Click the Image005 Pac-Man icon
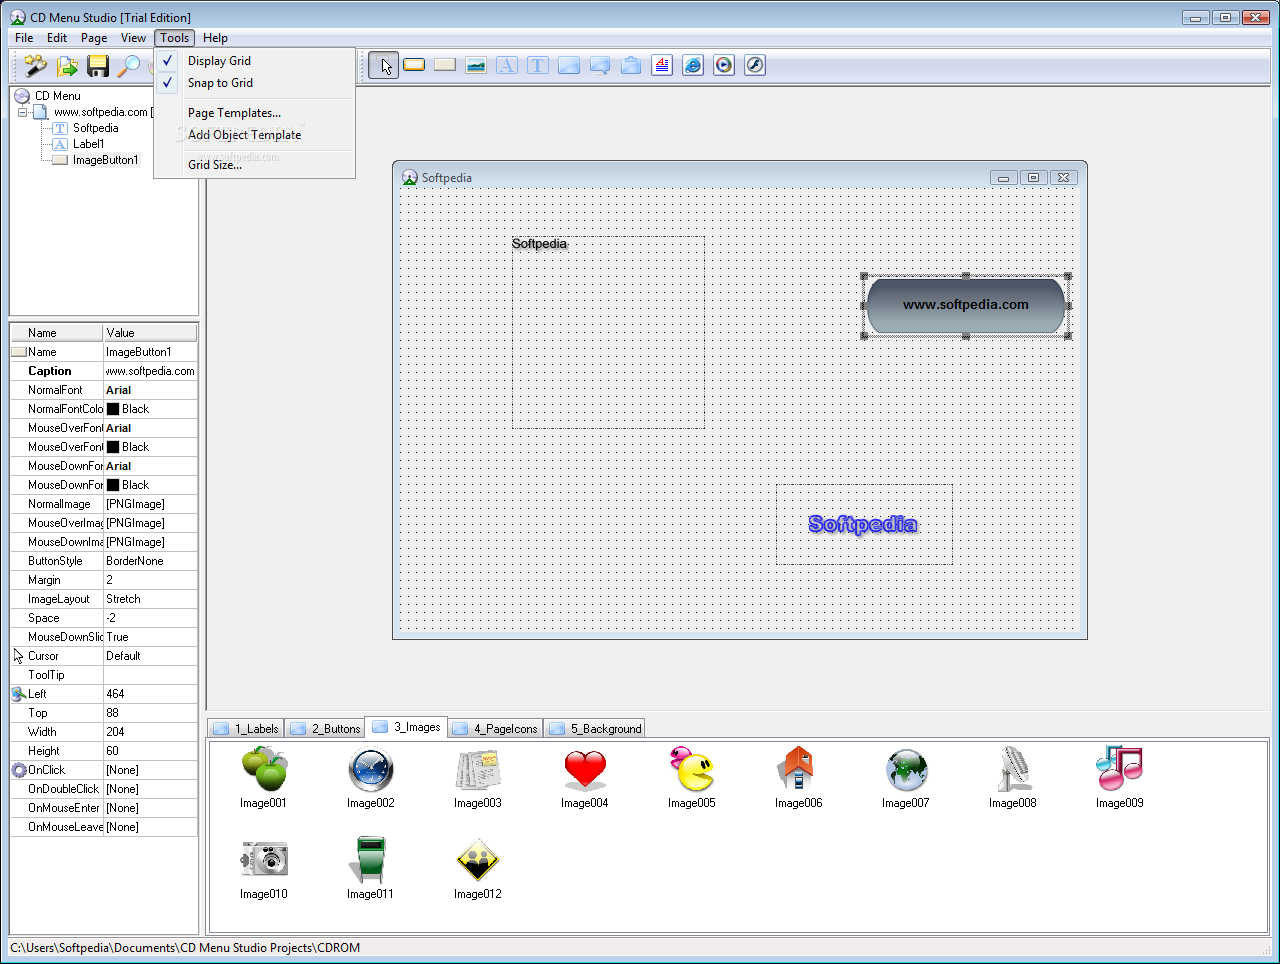This screenshot has height=964, width=1280. click(692, 769)
